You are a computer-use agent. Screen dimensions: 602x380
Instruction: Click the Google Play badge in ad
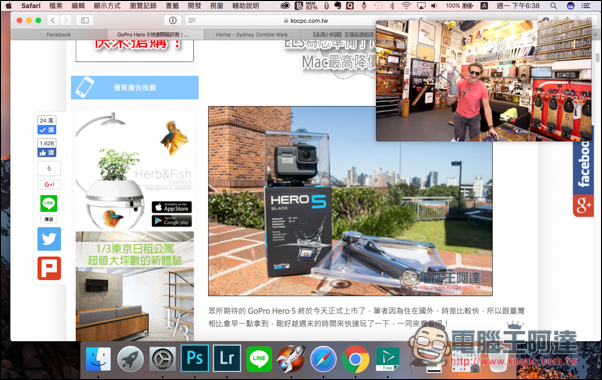pos(172,221)
